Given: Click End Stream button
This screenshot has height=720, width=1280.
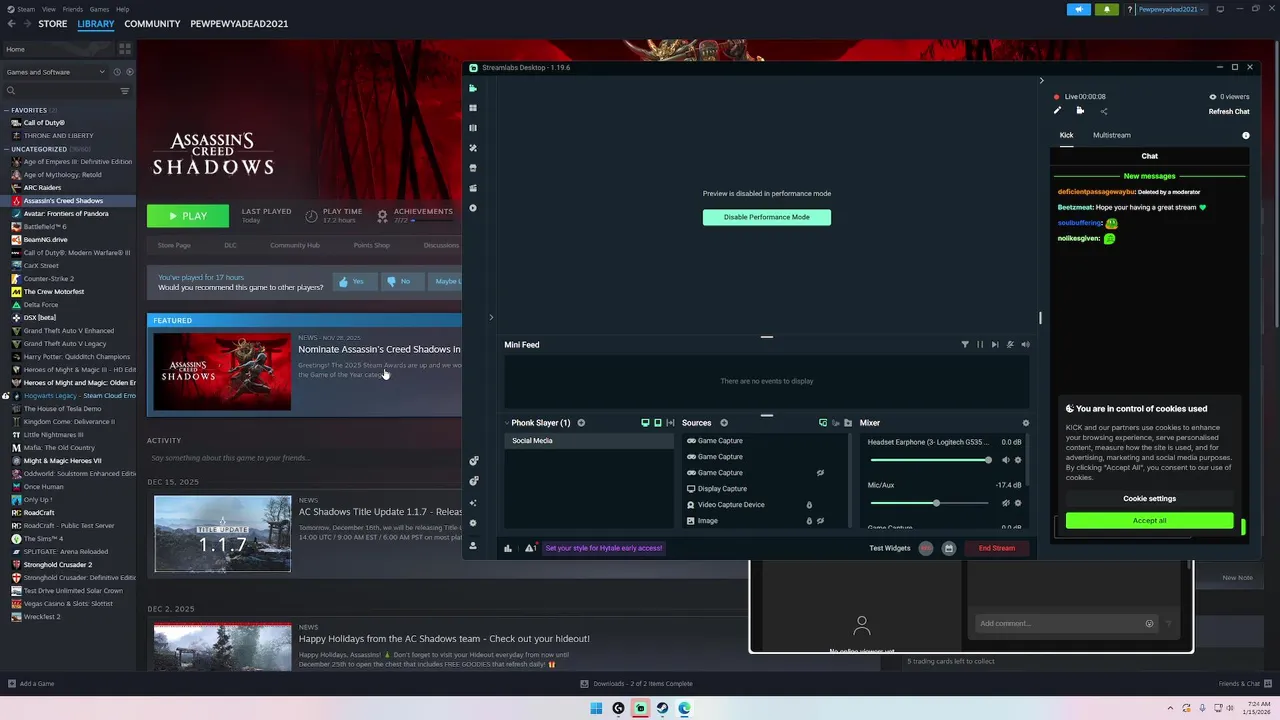Looking at the screenshot, I should (x=997, y=548).
